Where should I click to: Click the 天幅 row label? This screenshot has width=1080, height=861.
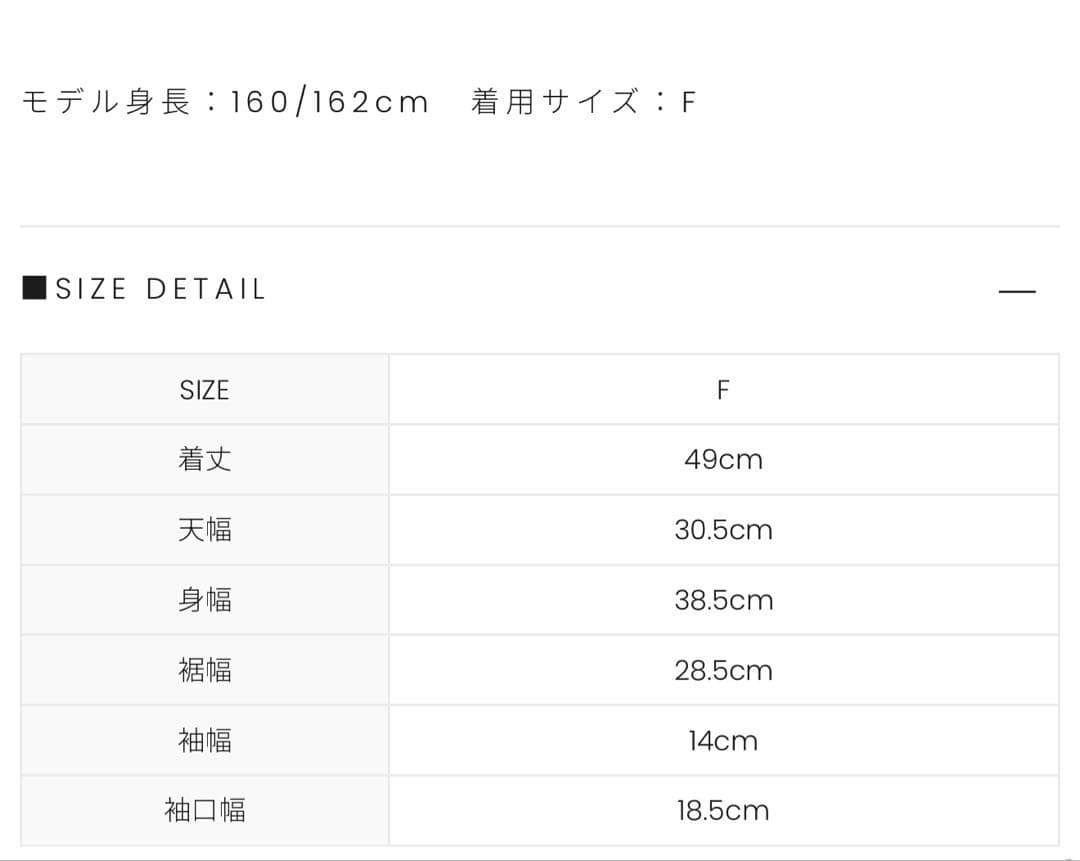coord(205,530)
